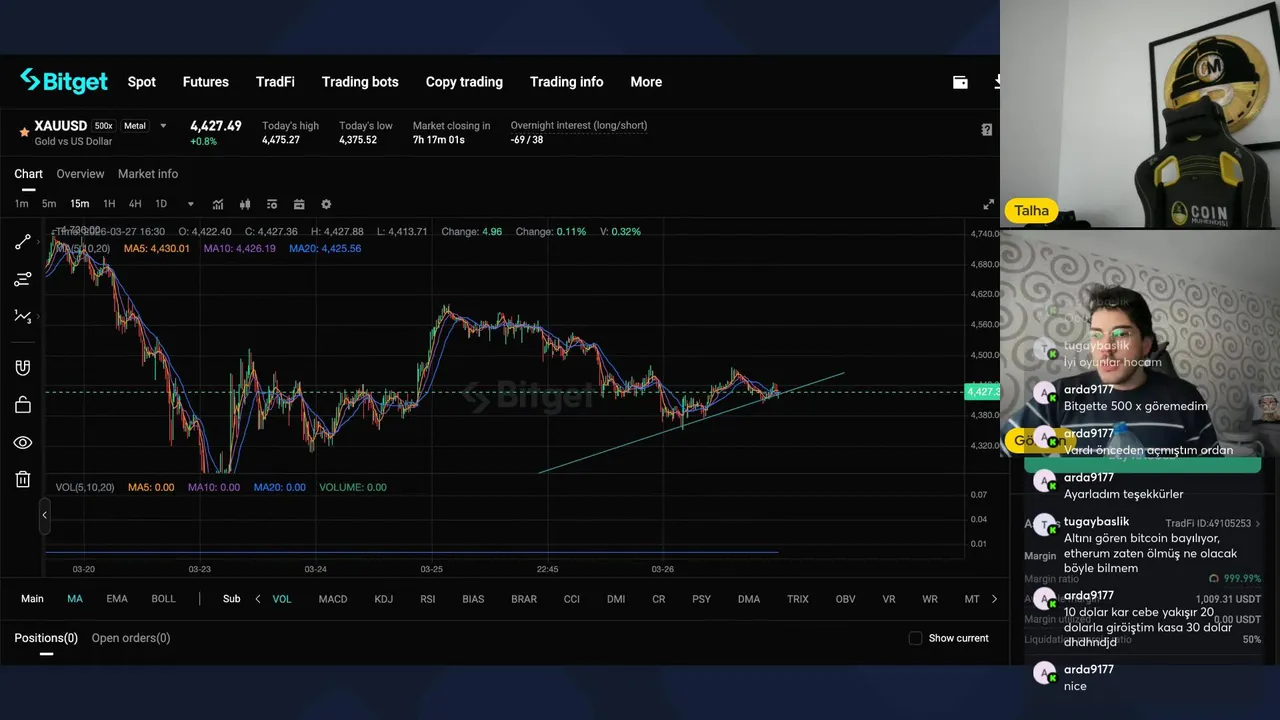Toggle the magnet snap tool
Image resolution: width=1280 pixels, height=720 pixels.
pos(22,368)
